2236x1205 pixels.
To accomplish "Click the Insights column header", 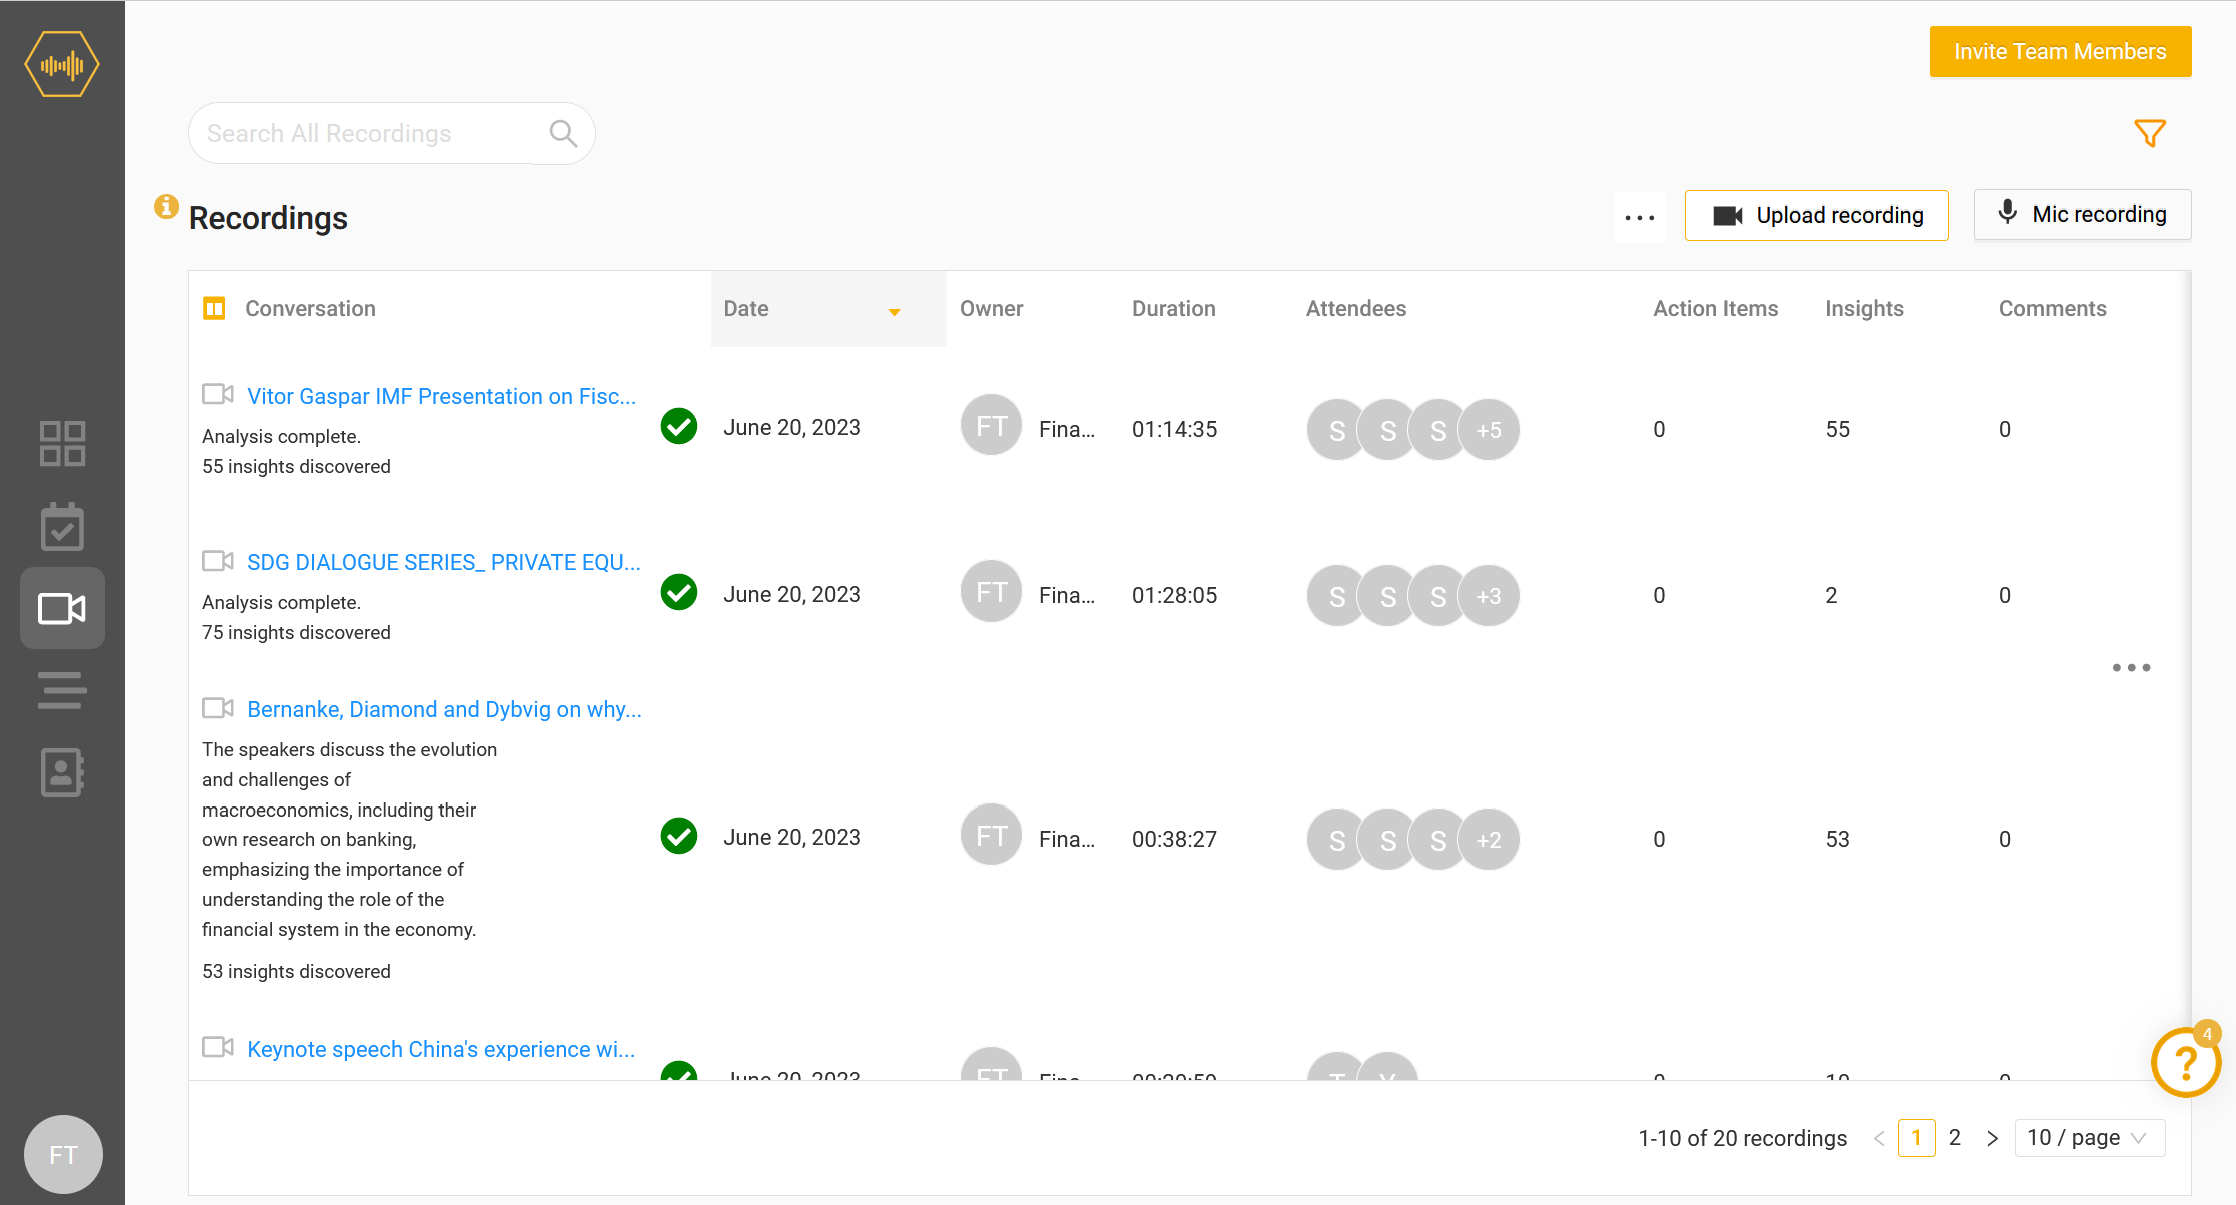I will (x=1864, y=309).
